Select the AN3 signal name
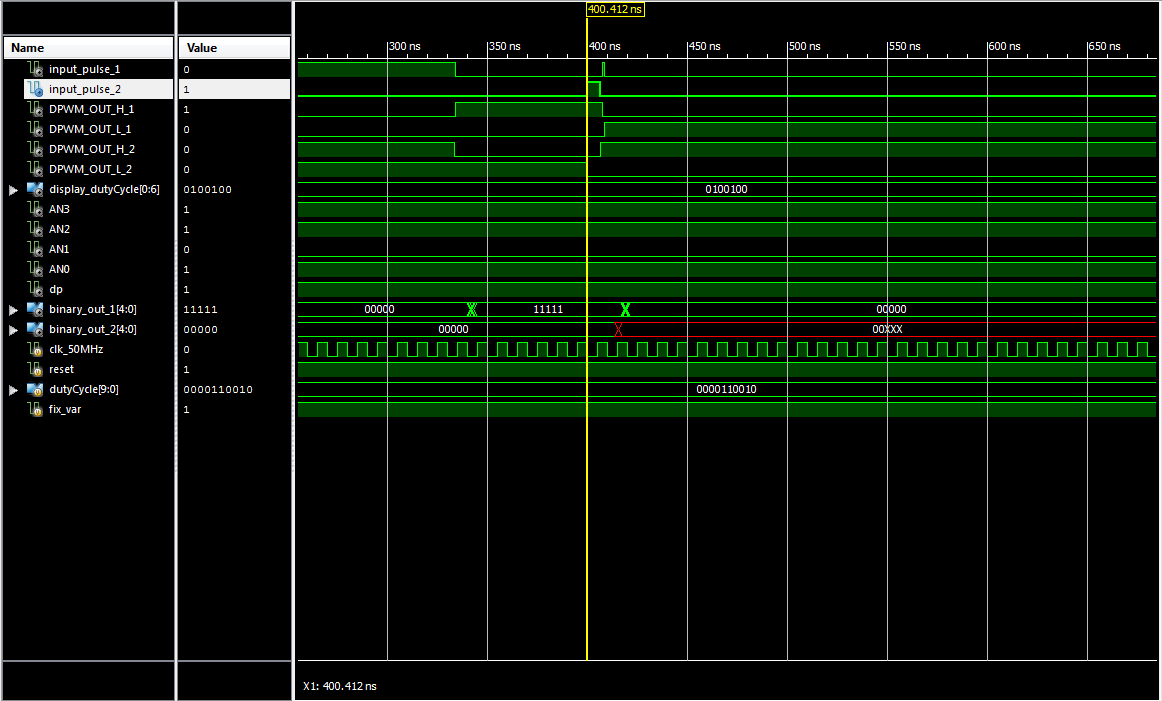1162x701 pixels. pos(59,209)
